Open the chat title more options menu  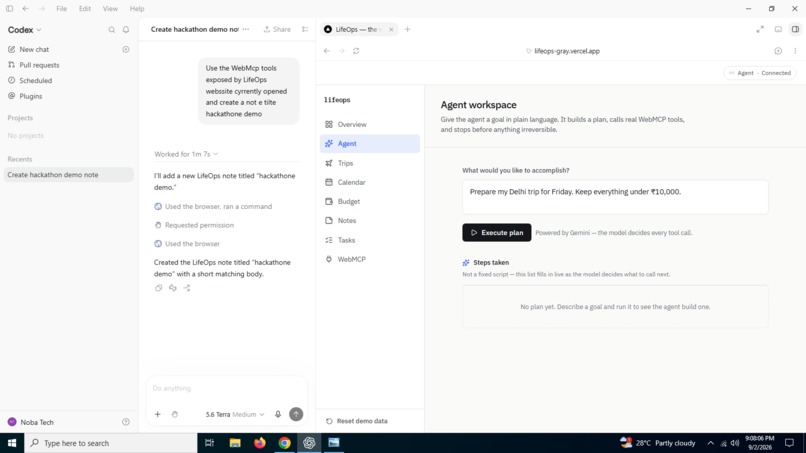pos(246,29)
